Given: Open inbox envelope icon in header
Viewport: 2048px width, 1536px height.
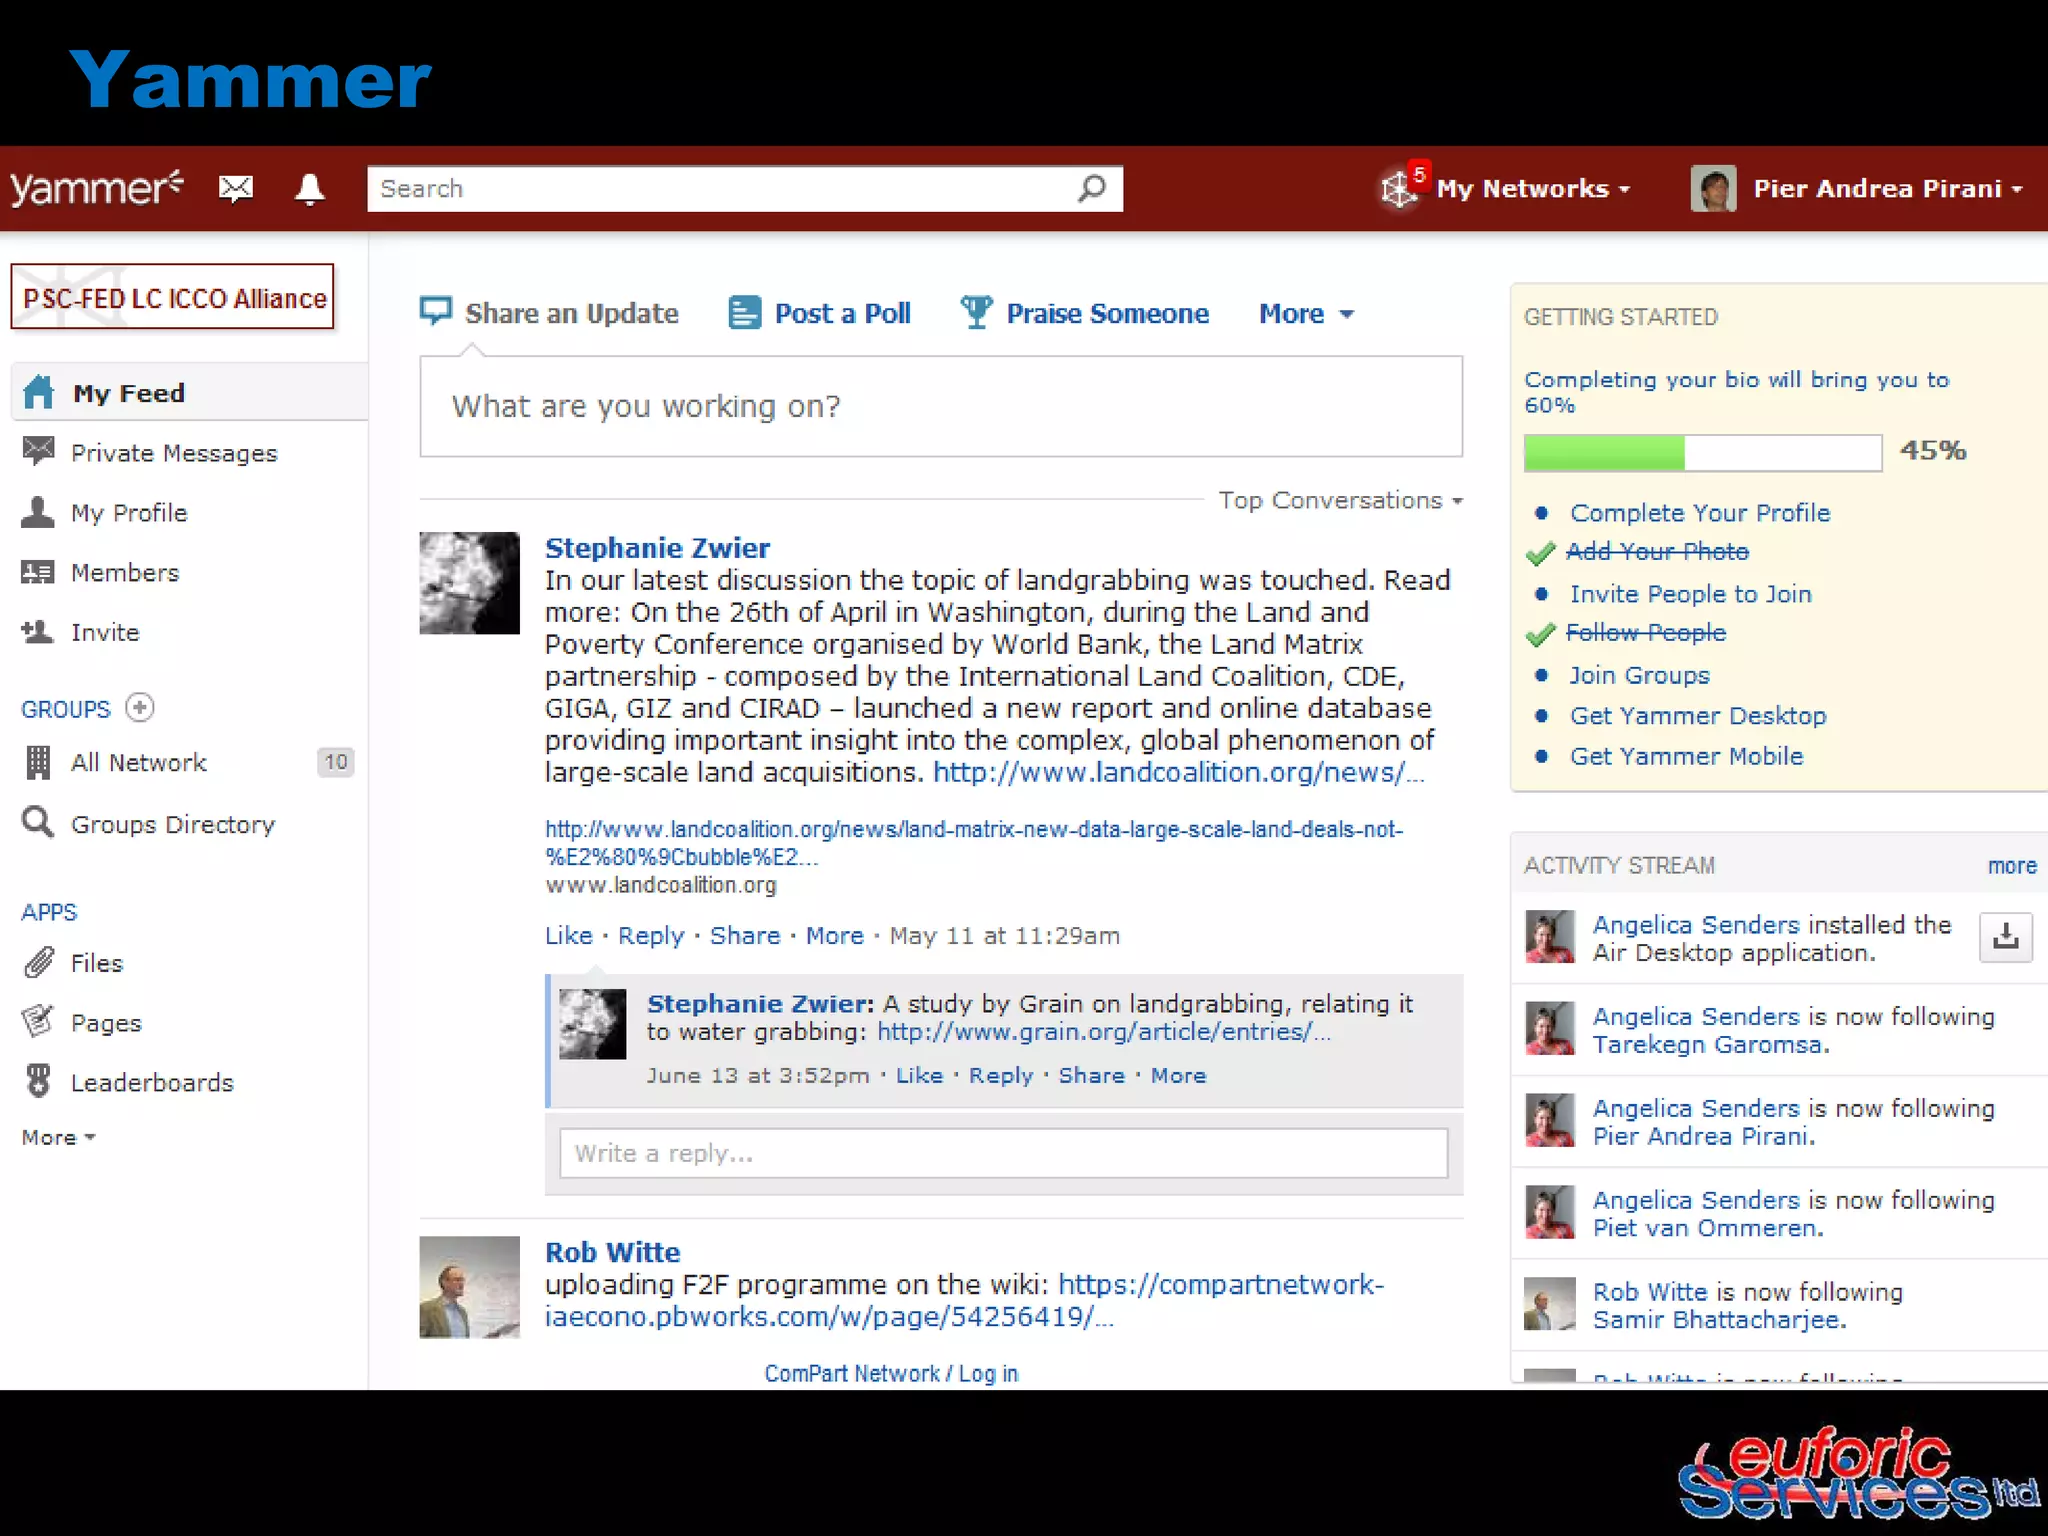Looking at the screenshot, I should (x=236, y=188).
